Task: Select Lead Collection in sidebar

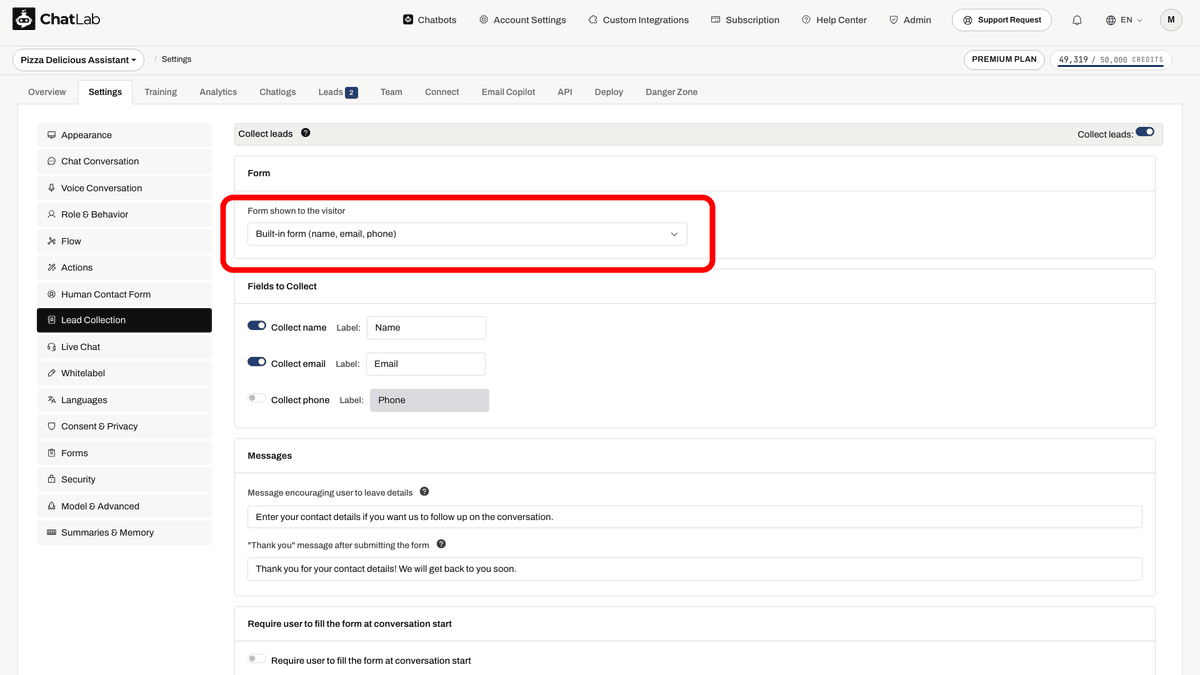Action: [124, 320]
